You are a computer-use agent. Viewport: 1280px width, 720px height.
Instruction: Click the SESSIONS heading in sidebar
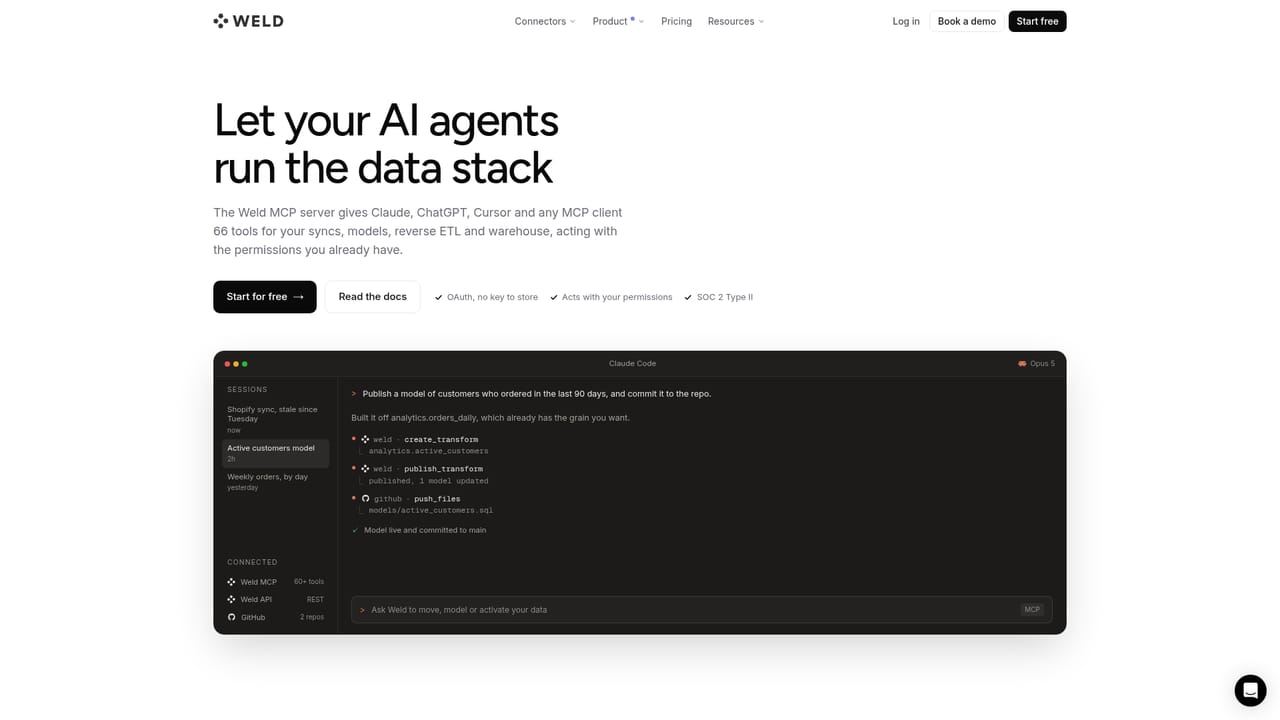click(247, 389)
